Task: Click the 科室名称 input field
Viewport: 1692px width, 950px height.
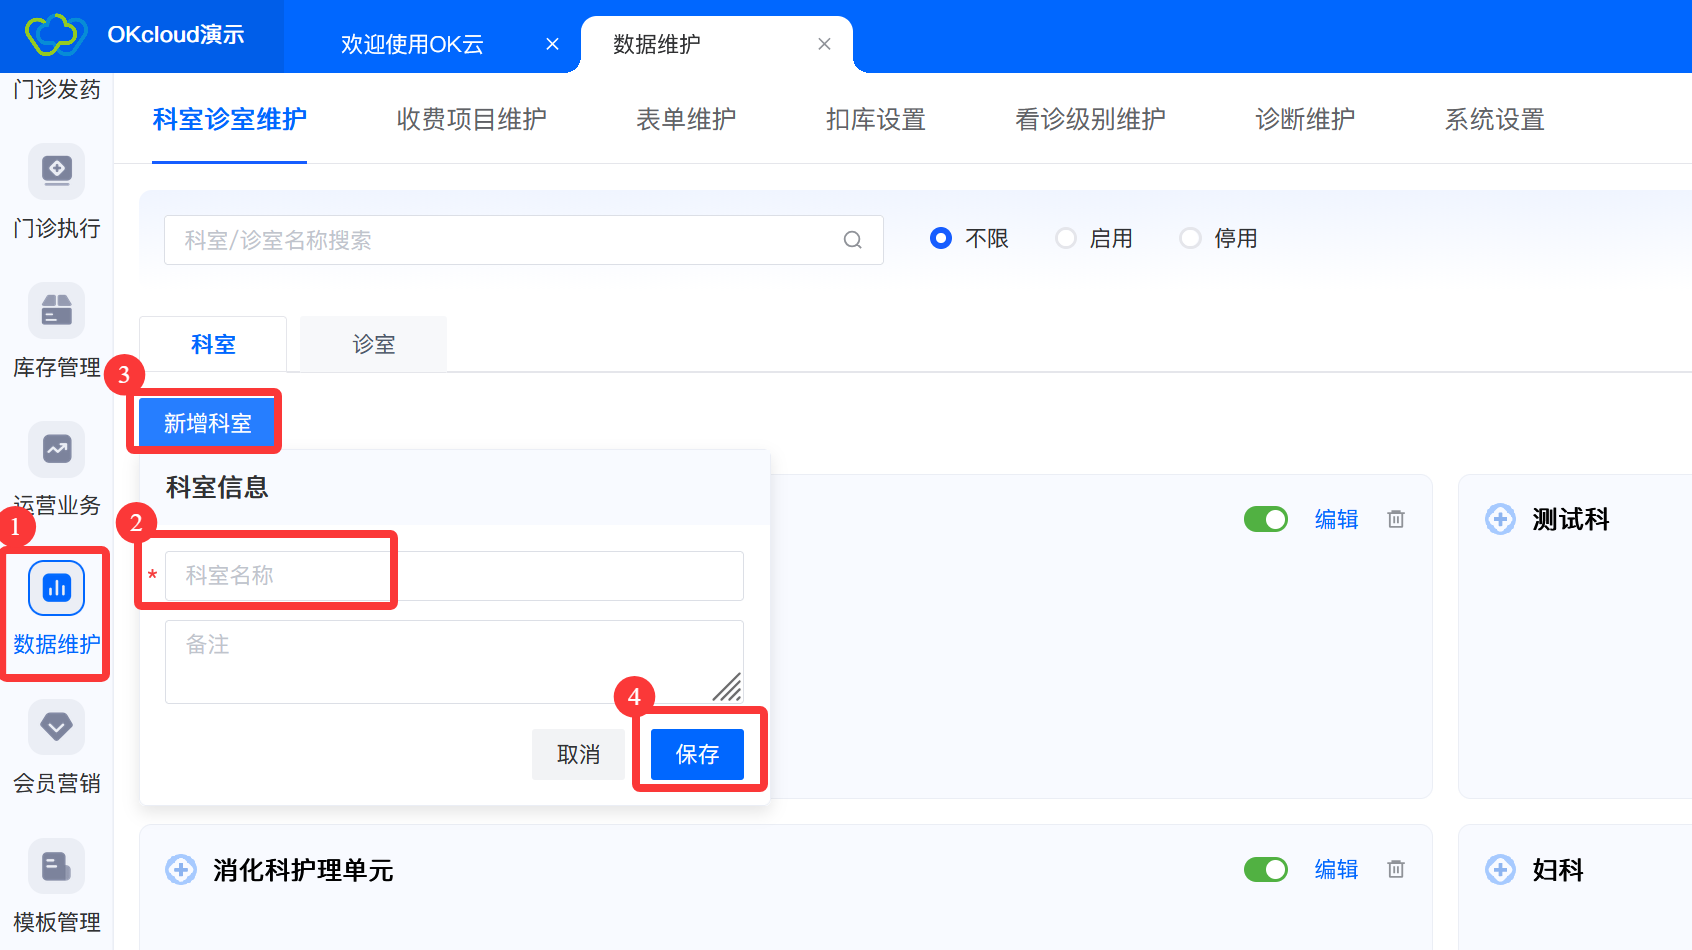Action: 454,576
